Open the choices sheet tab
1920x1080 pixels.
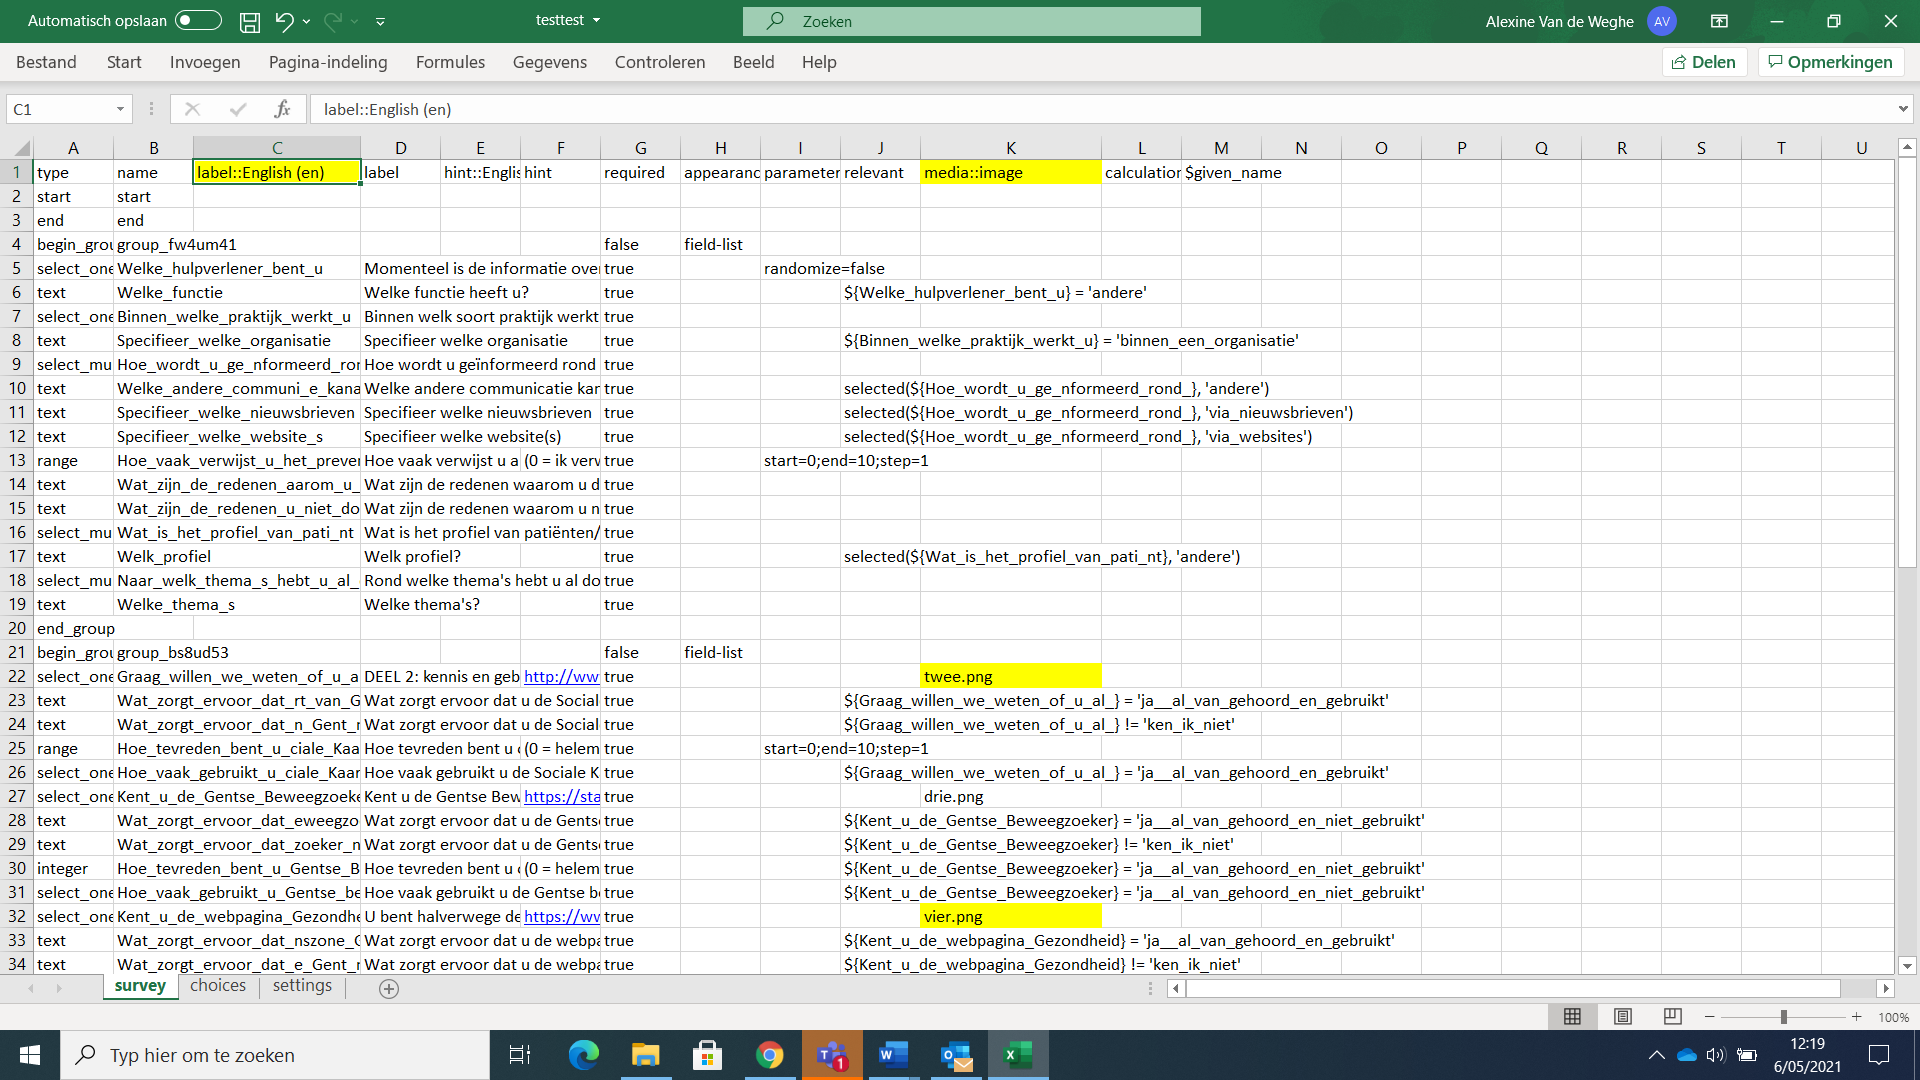[x=218, y=986]
